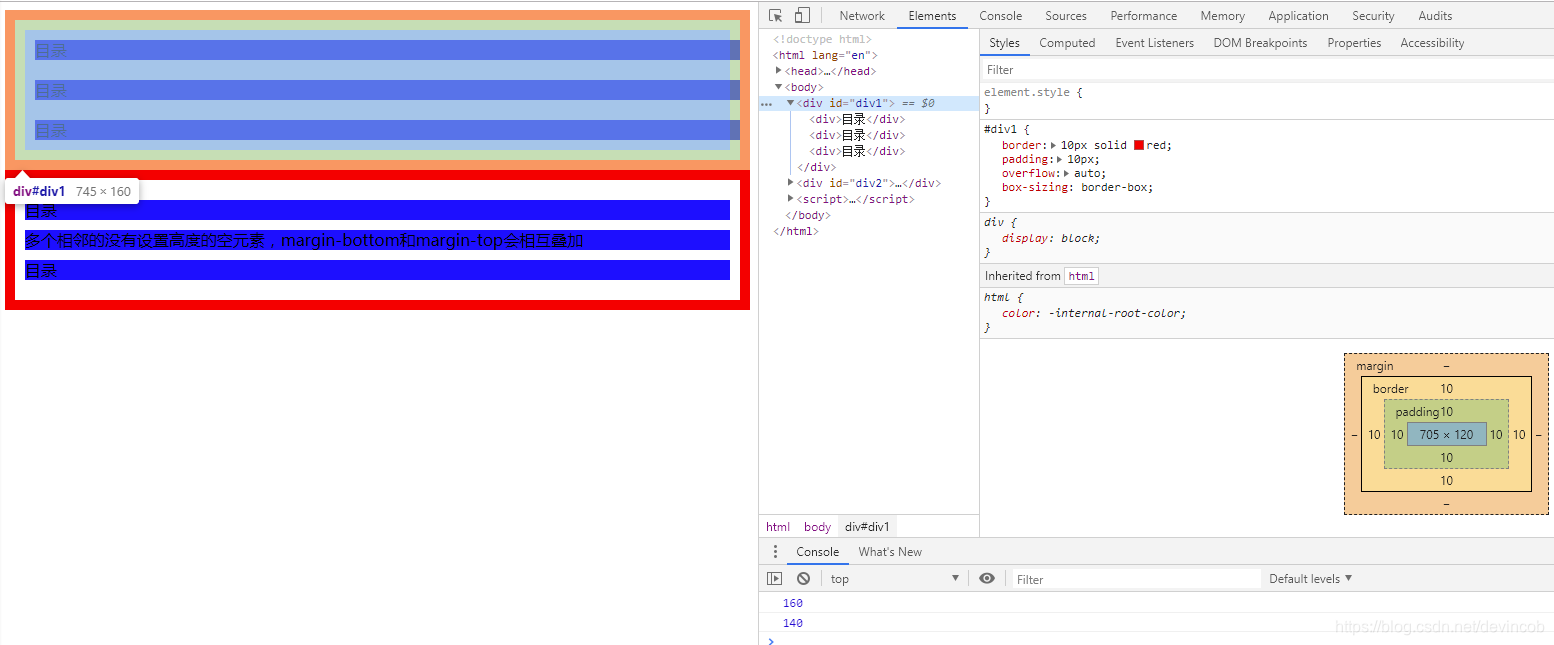Click the red border color swatch
Screen dimensions: 1554x645
click(1138, 145)
